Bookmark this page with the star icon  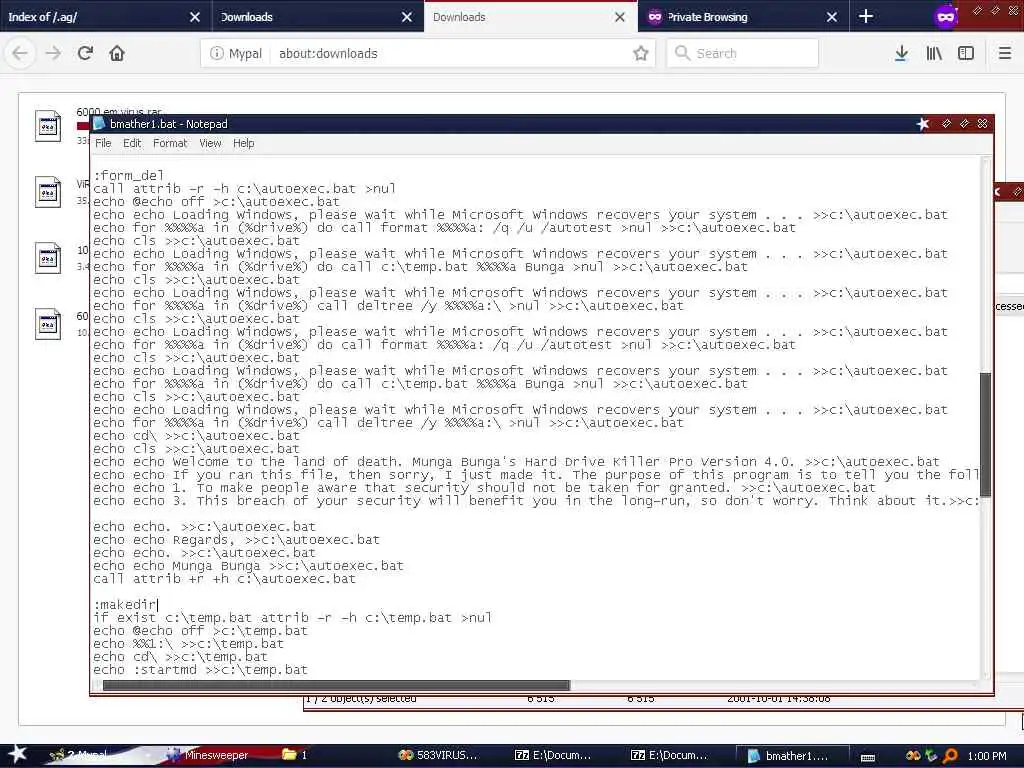[x=641, y=54]
